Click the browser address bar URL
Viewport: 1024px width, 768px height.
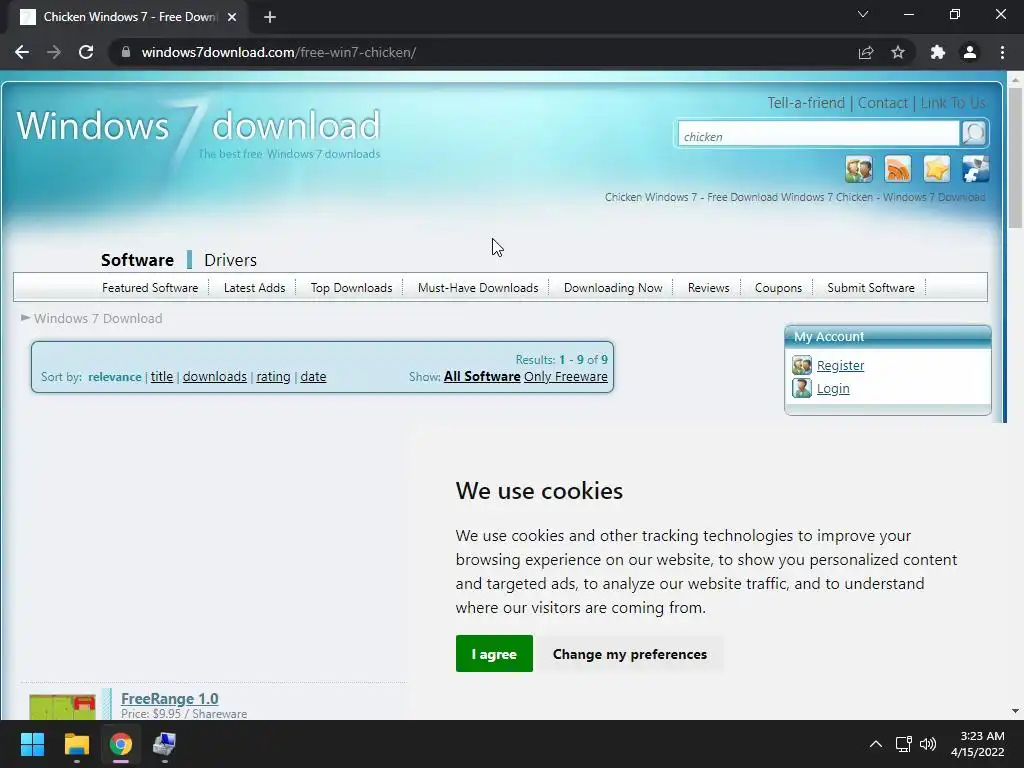(x=279, y=52)
